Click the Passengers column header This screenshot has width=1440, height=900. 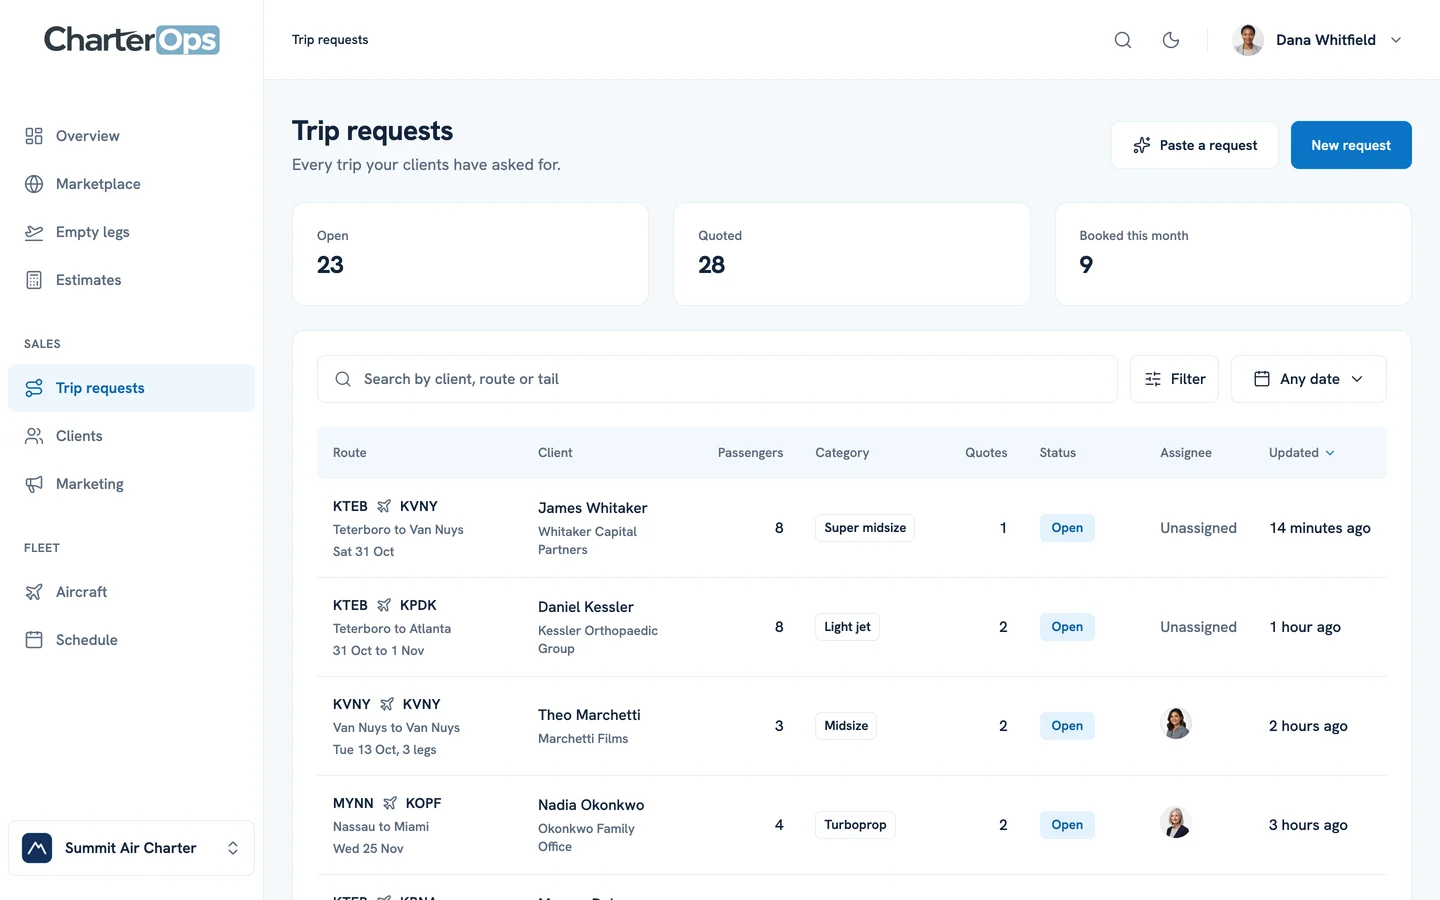tap(750, 453)
